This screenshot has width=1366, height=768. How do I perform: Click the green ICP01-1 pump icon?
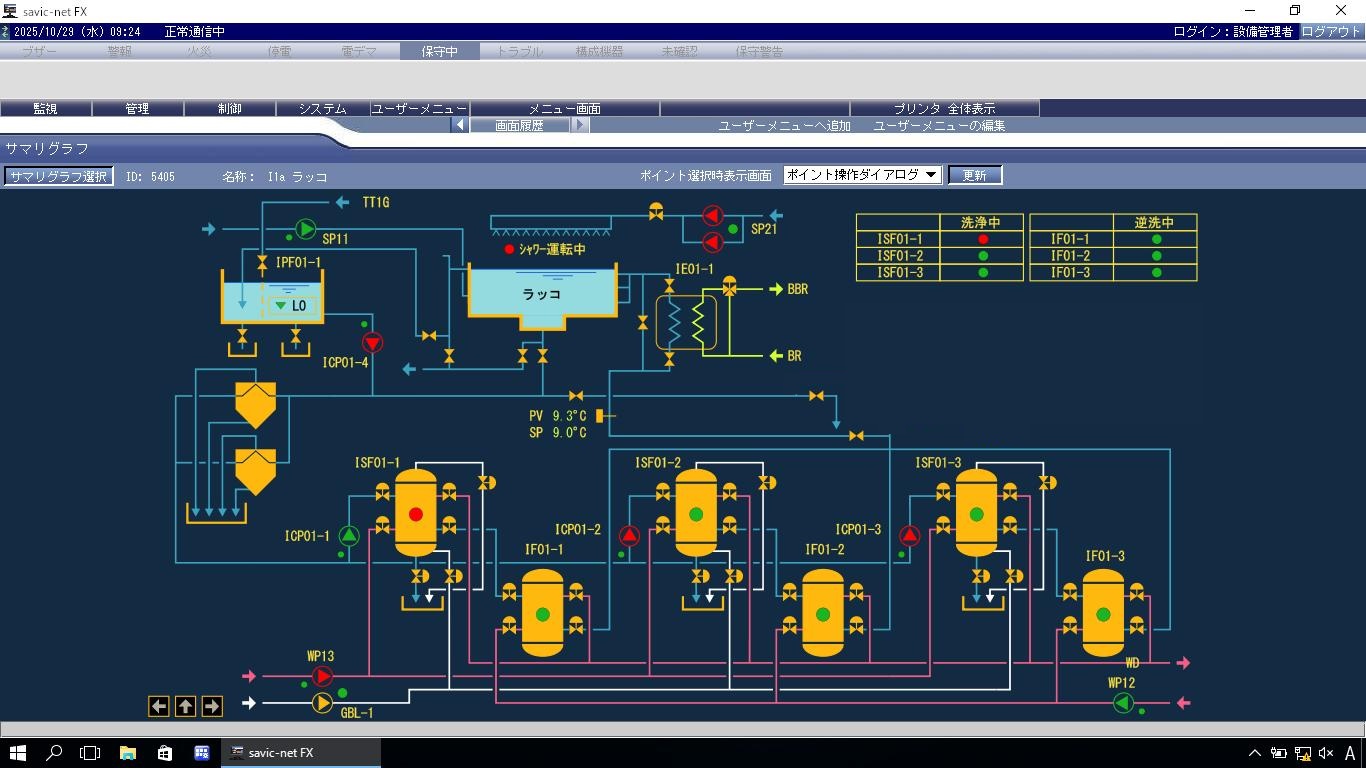[x=348, y=535]
